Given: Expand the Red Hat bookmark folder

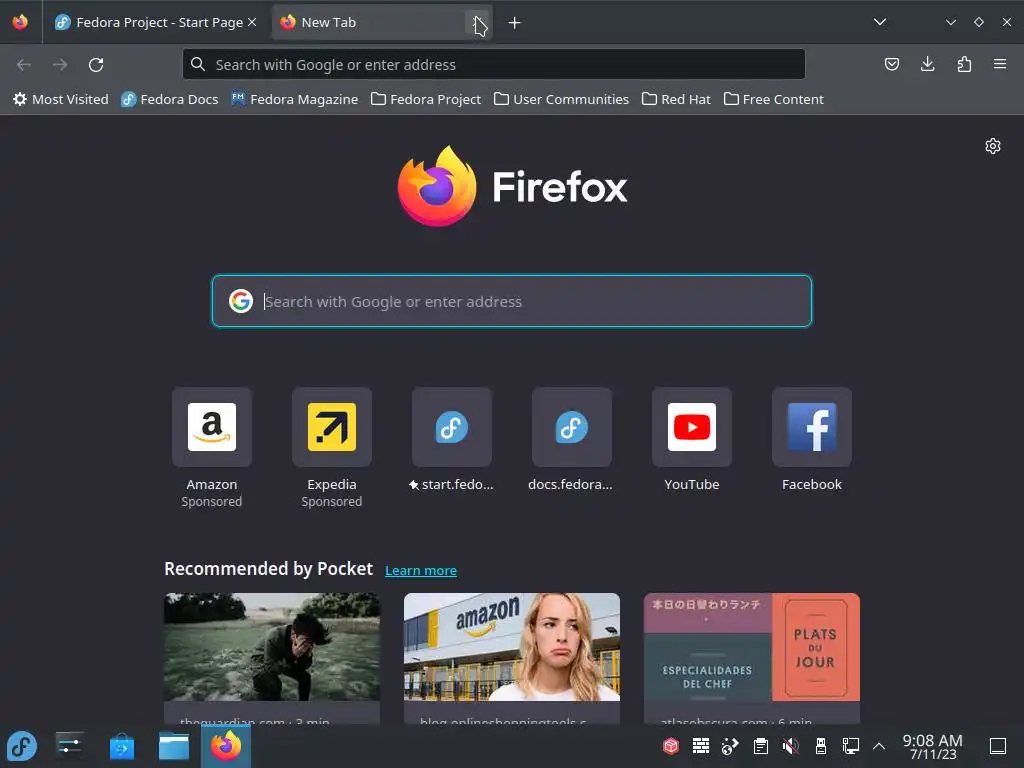Looking at the screenshot, I should (677, 99).
